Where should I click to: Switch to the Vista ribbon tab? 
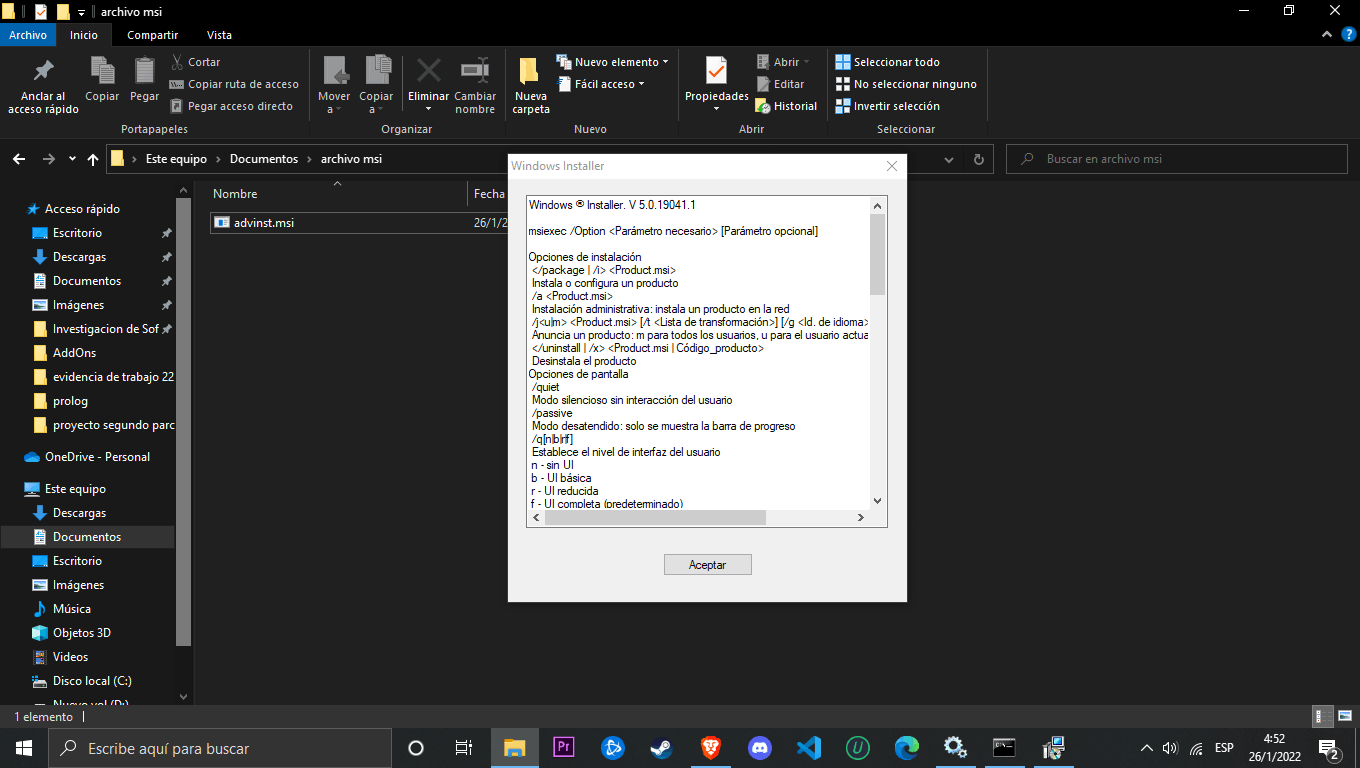[x=219, y=35]
